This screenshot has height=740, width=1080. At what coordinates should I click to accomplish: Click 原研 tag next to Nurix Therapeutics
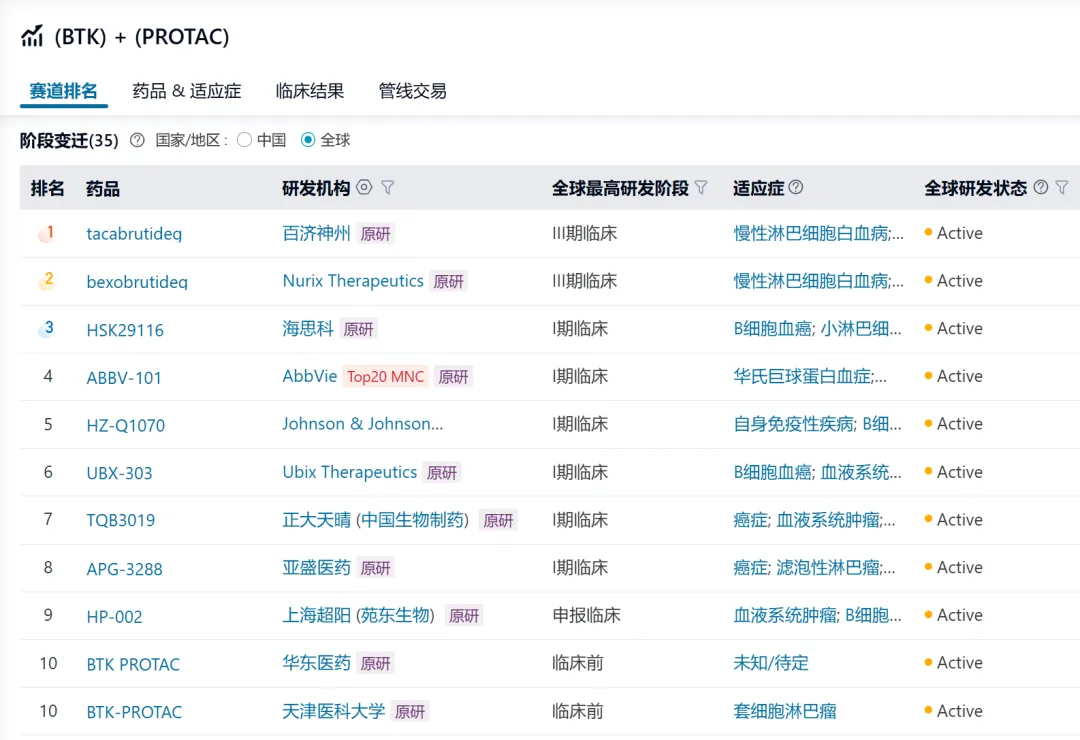tap(448, 281)
